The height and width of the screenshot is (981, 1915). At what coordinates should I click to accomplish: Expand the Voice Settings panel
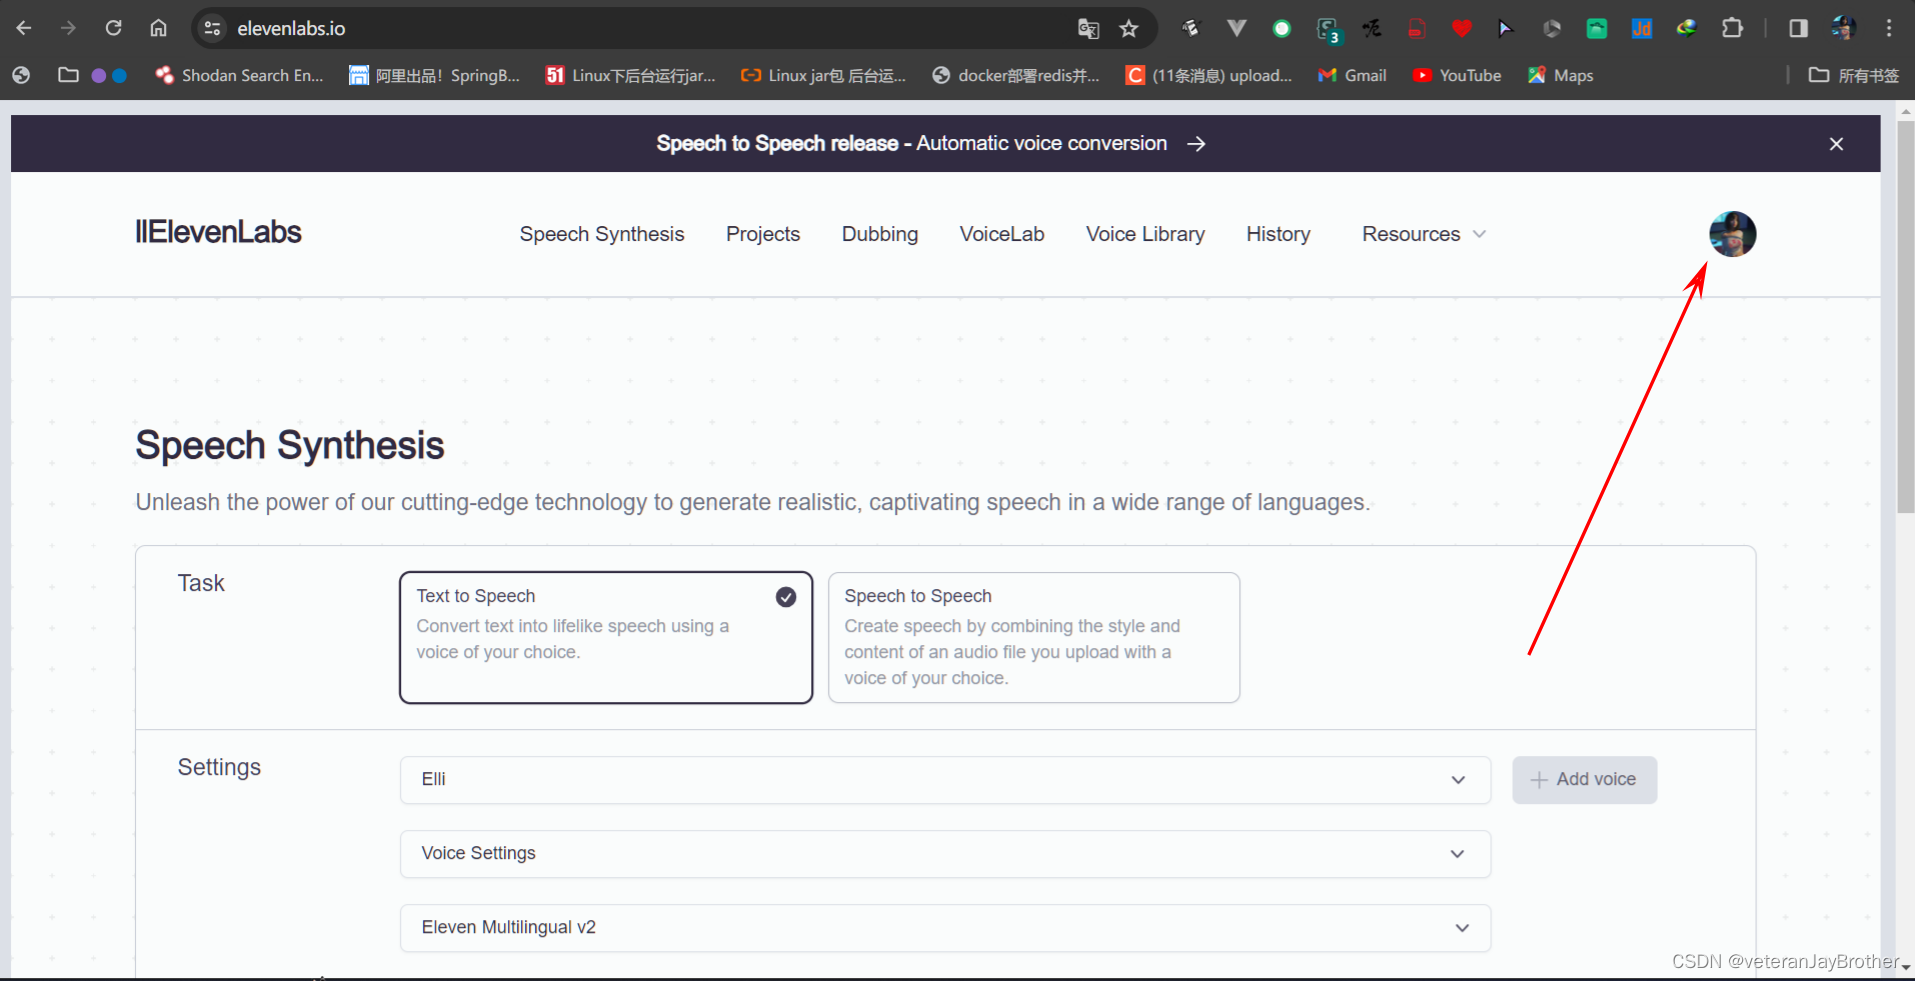(945, 854)
